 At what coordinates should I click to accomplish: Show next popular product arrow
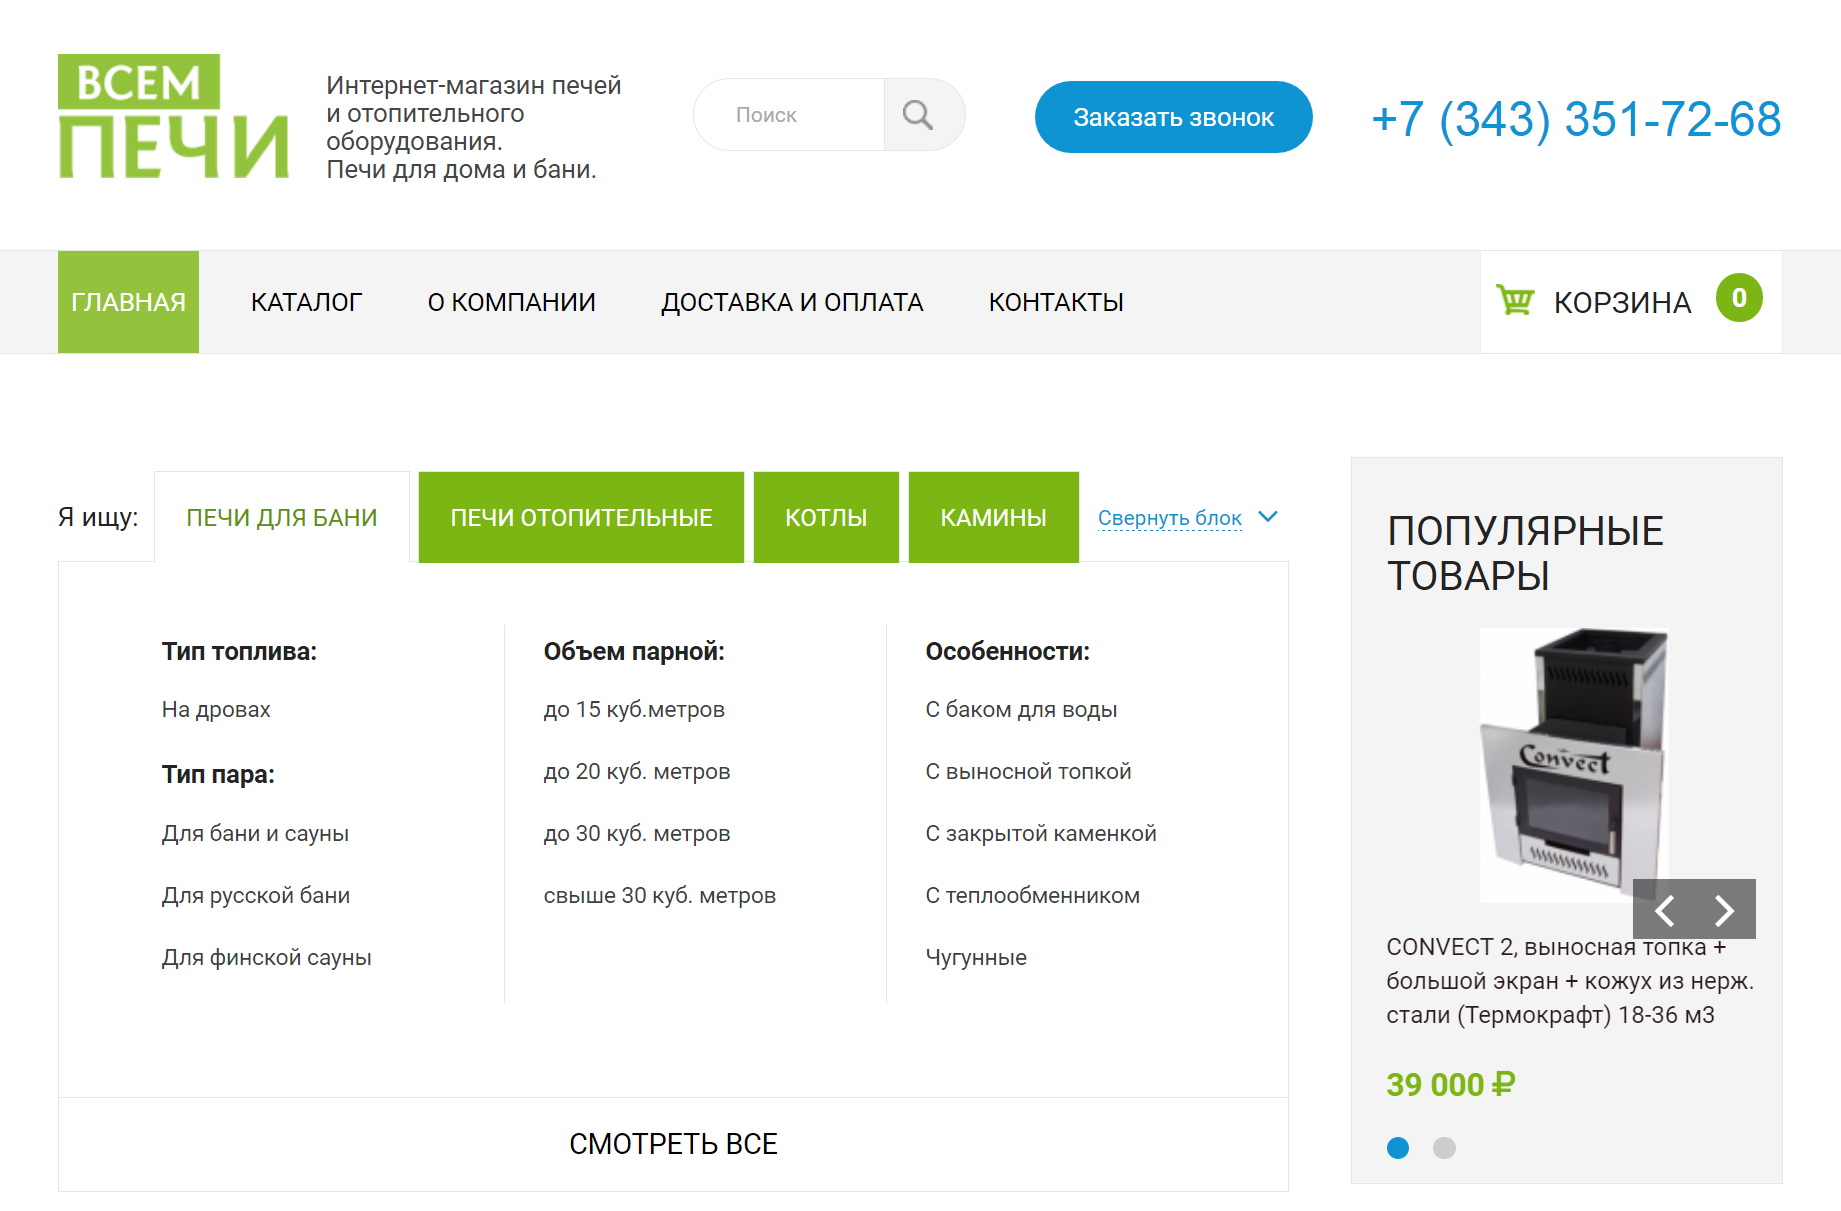[x=1725, y=910]
